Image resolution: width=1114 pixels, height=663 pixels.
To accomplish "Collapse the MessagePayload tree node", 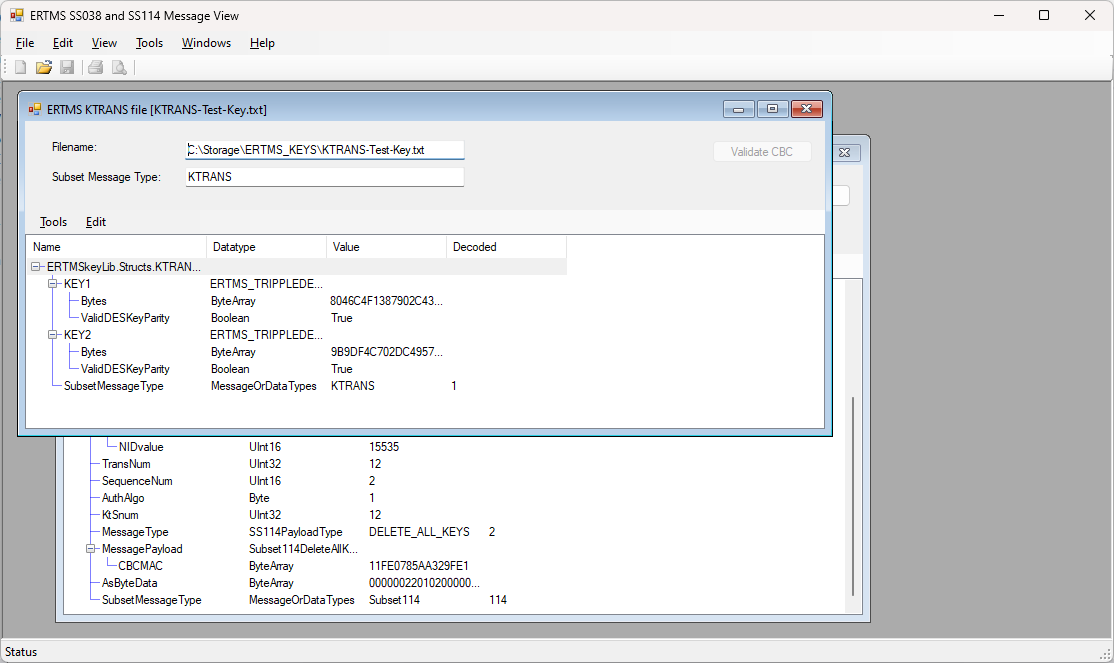I will [91, 549].
